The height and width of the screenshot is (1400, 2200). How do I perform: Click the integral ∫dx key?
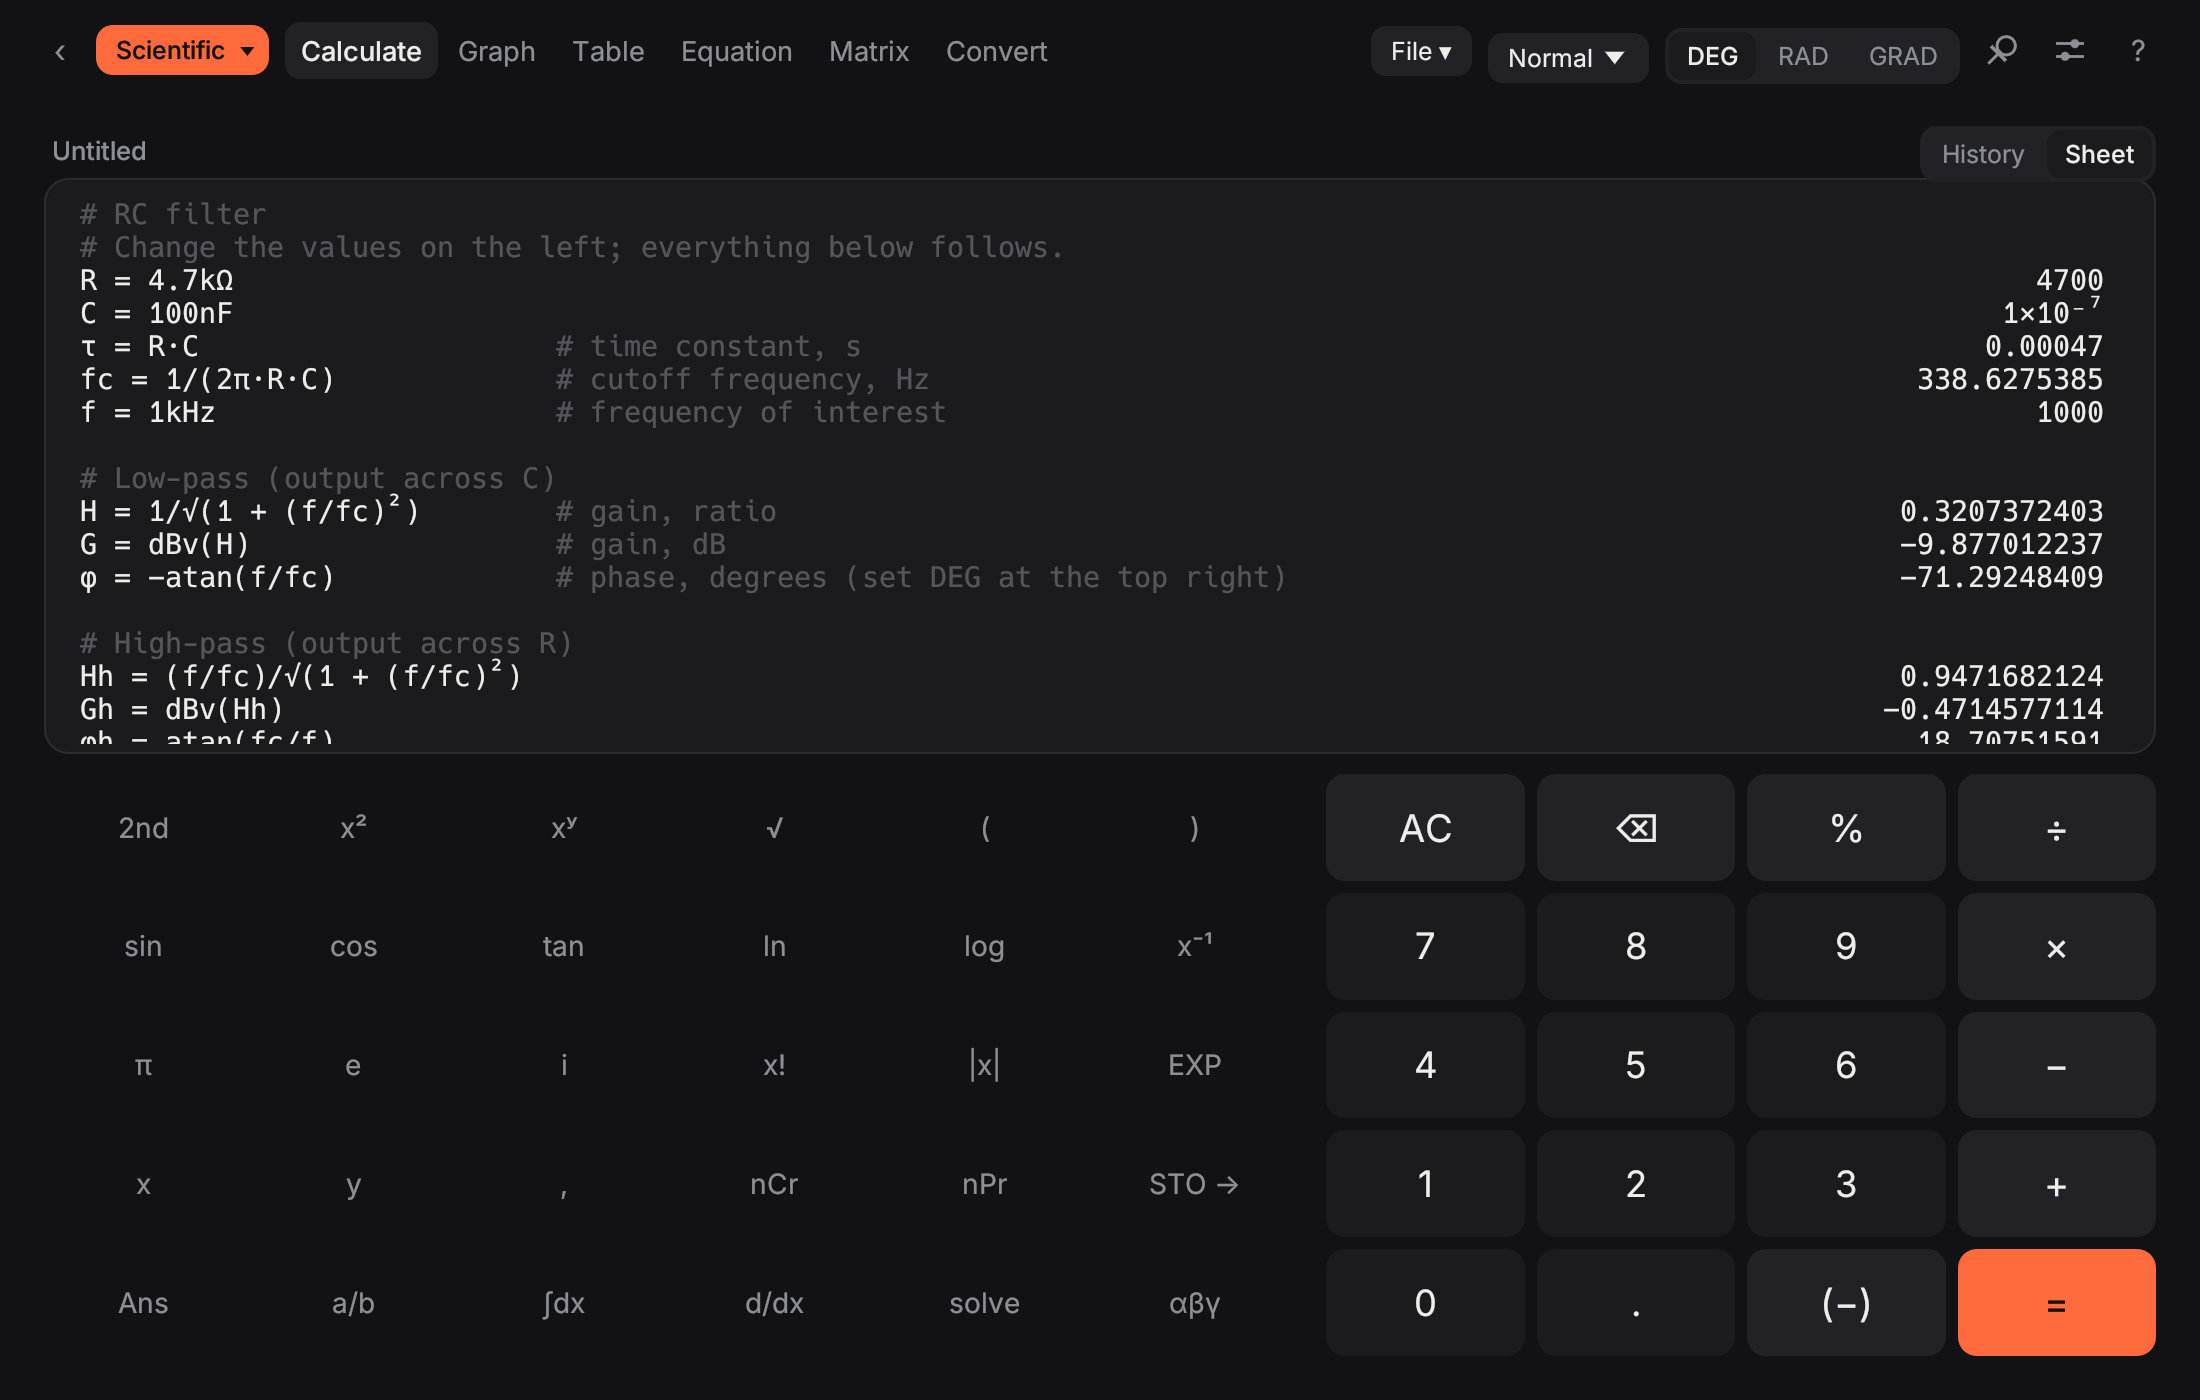point(564,1303)
